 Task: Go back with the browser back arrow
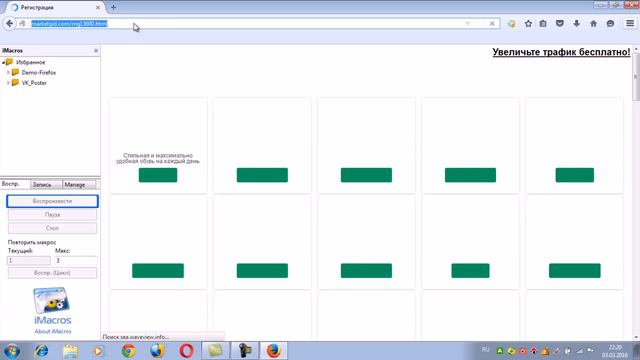[9, 24]
